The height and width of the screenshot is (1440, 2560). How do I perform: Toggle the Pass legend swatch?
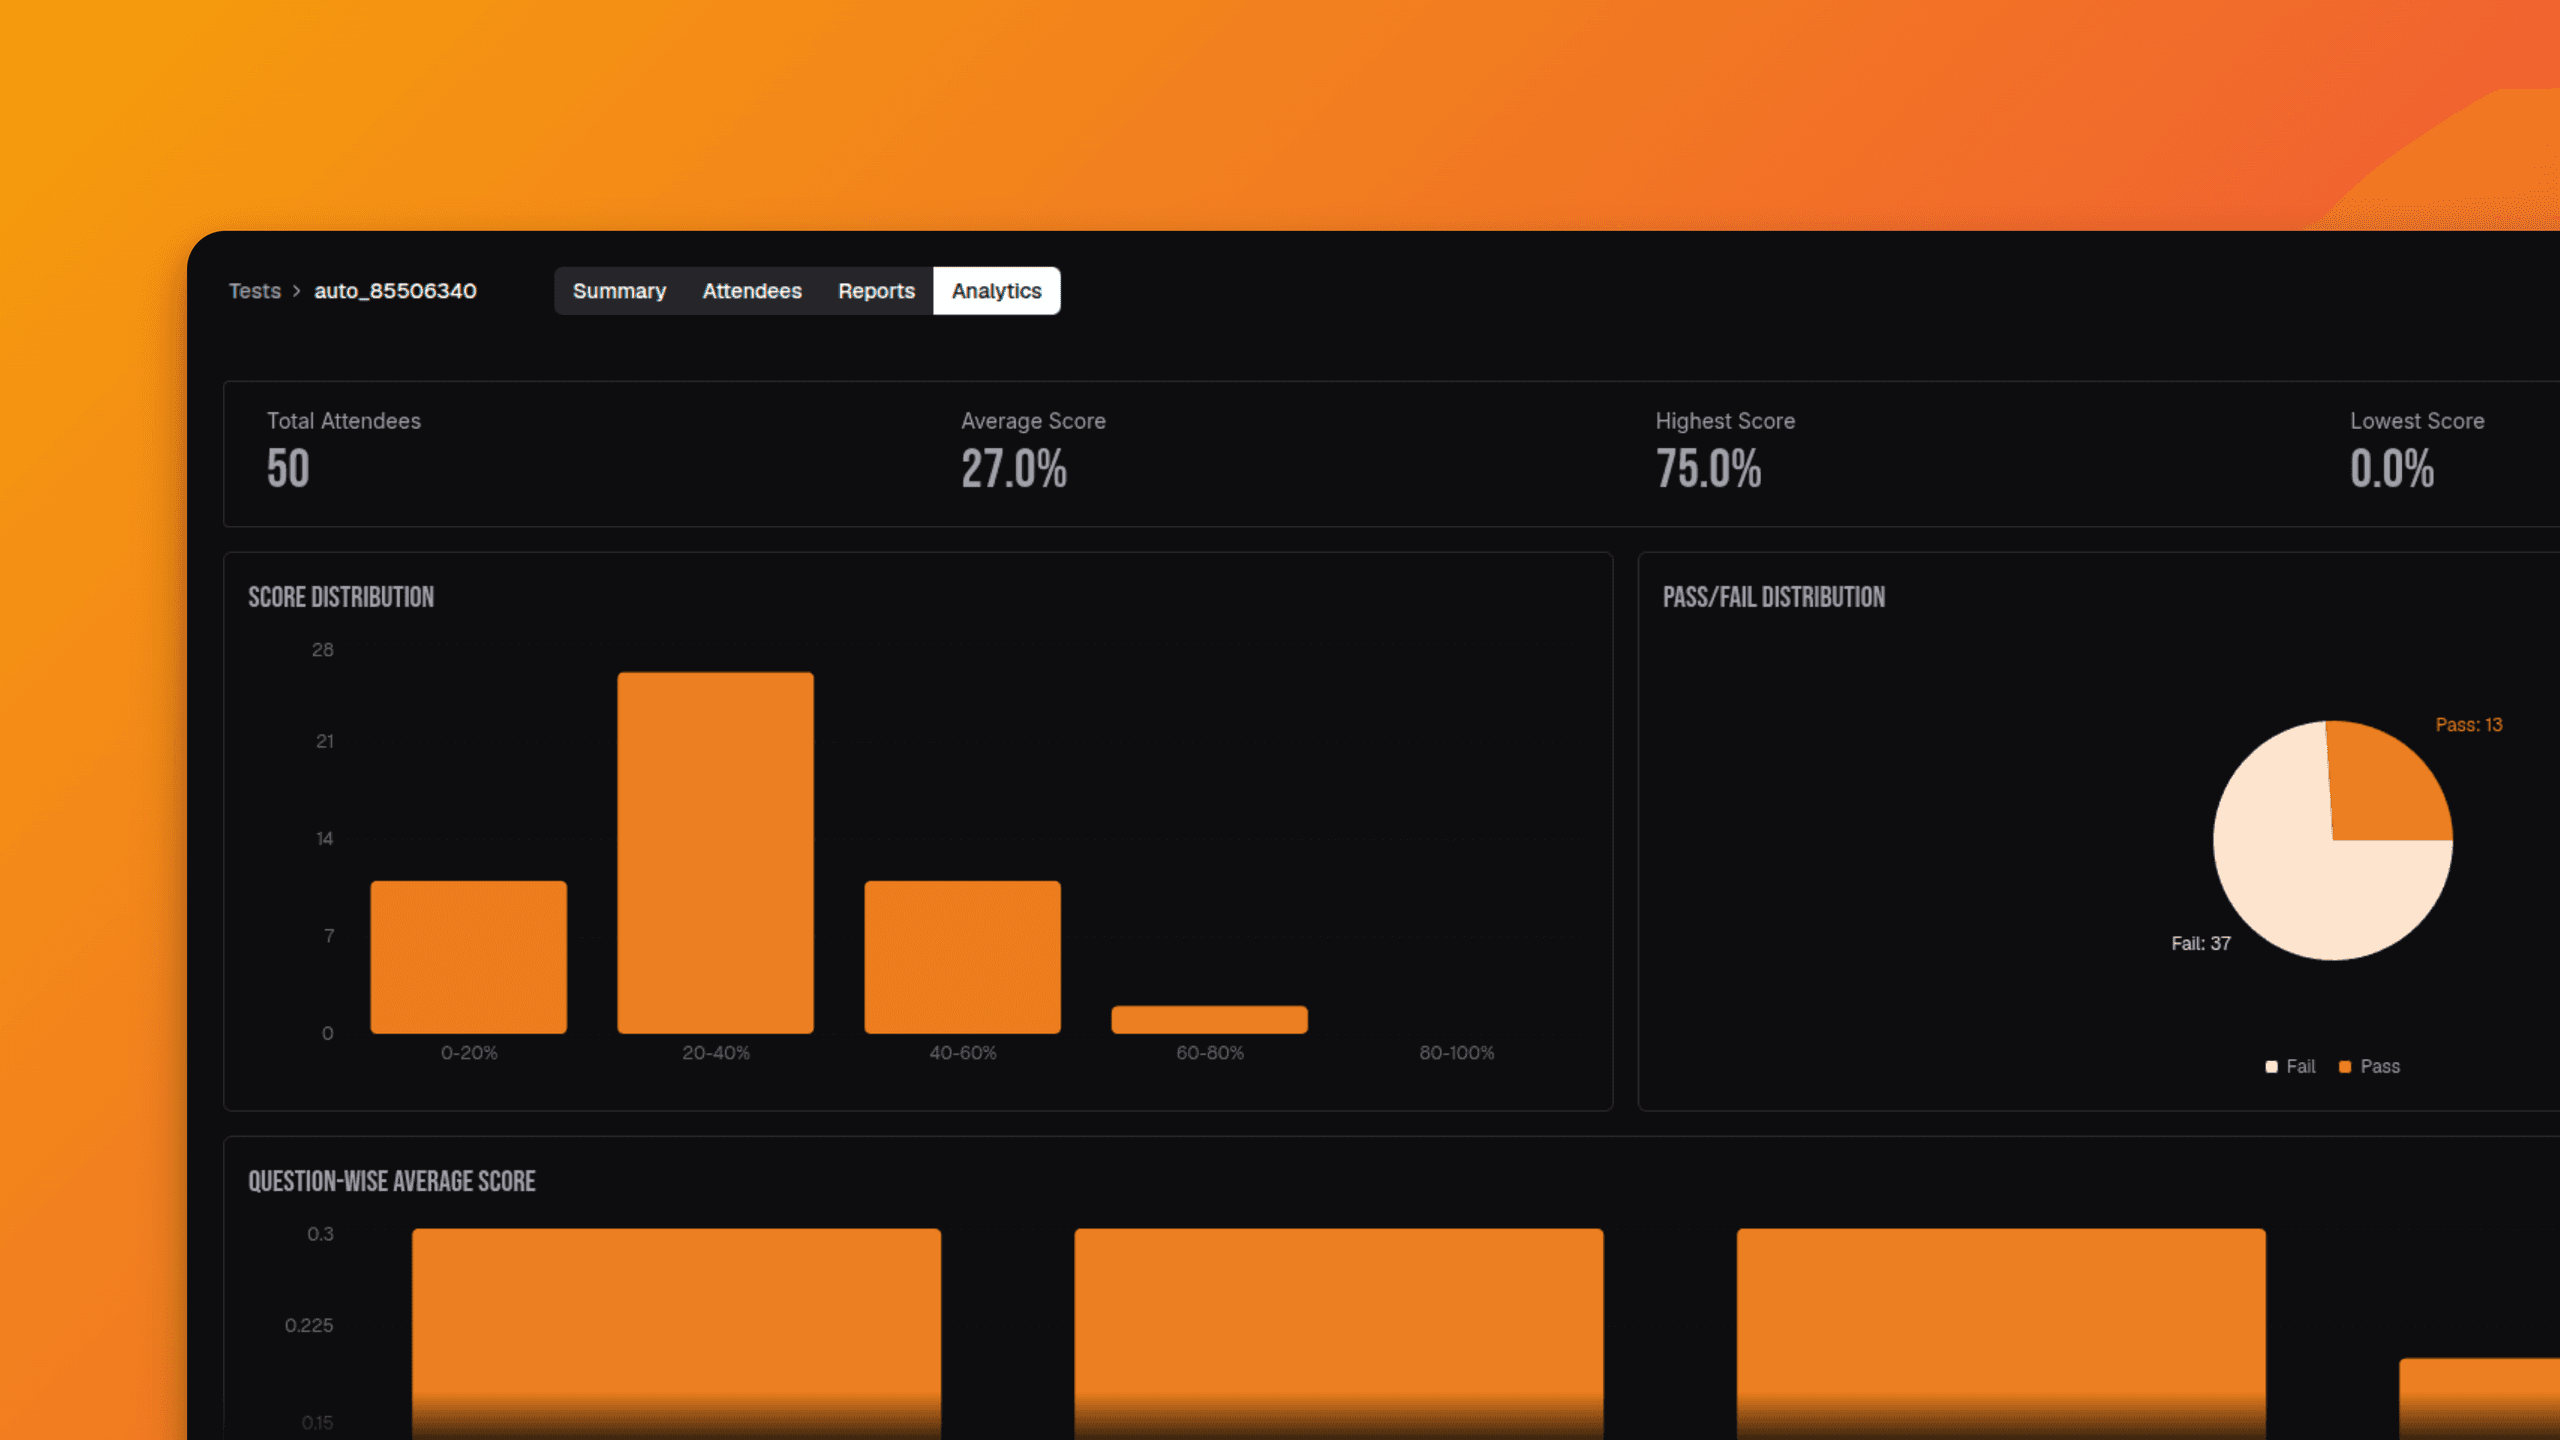2345,1067
